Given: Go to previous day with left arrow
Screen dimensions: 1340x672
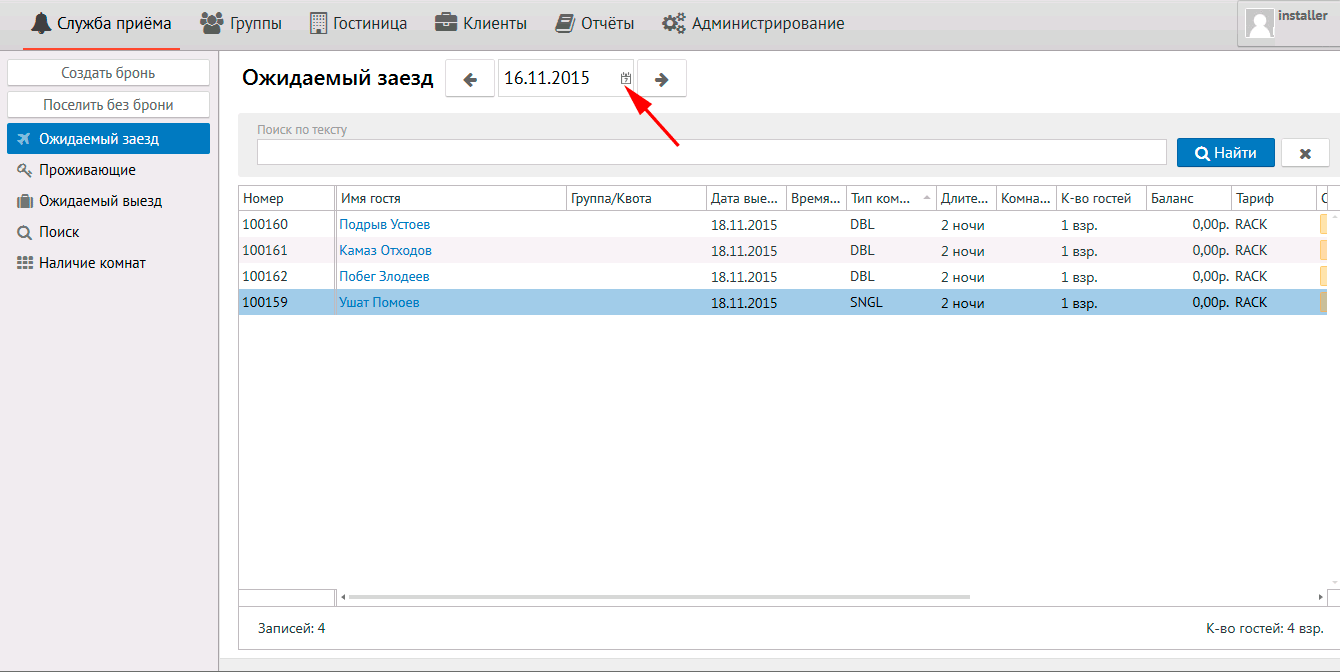Looking at the screenshot, I should [470, 79].
